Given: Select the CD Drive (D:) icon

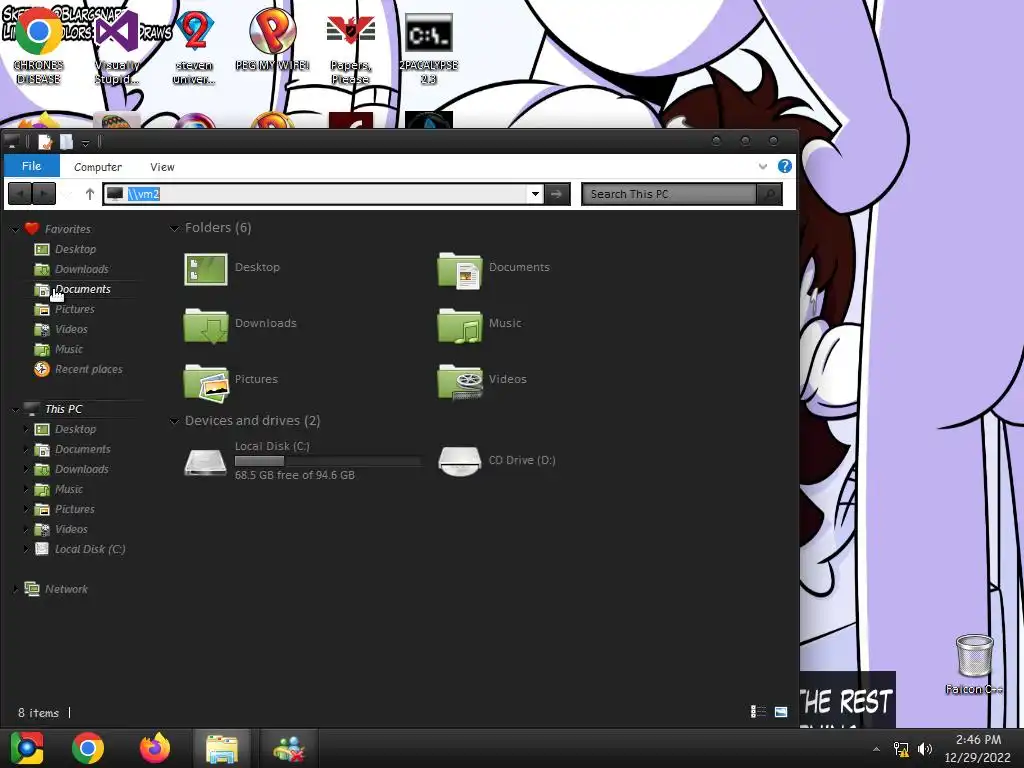Looking at the screenshot, I should point(460,461).
